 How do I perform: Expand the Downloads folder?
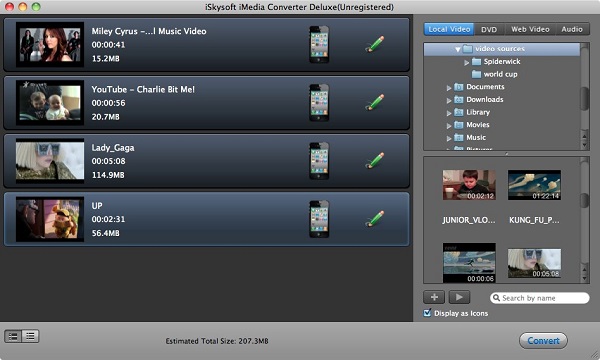coord(449,100)
